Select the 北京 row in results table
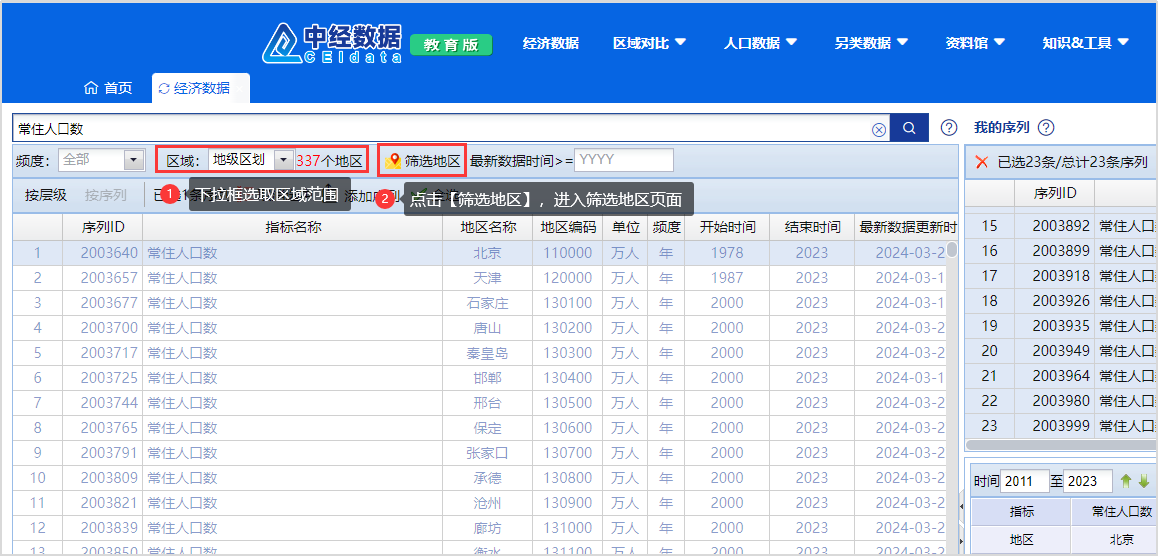 coord(487,253)
